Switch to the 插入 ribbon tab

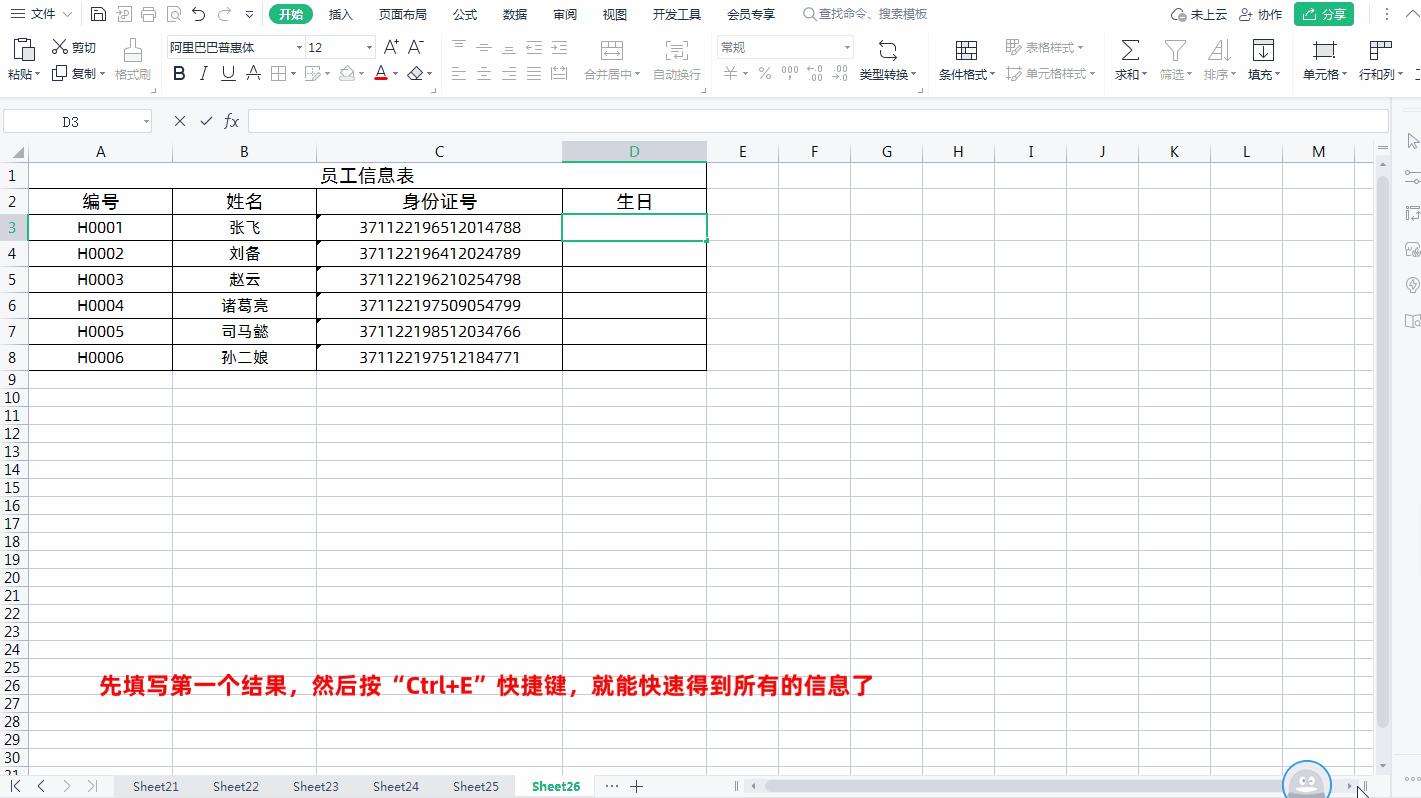click(x=340, y=14)
